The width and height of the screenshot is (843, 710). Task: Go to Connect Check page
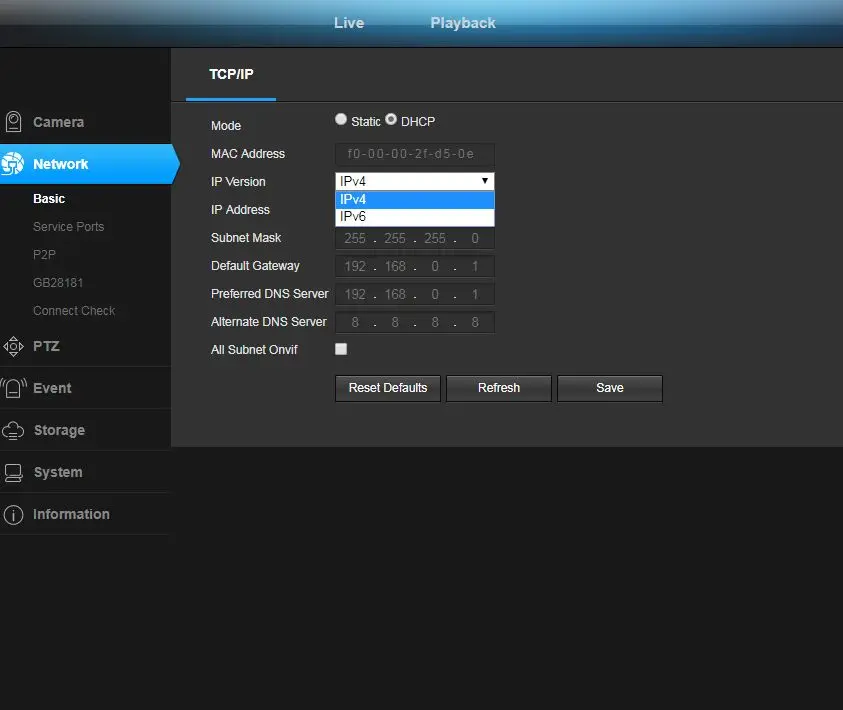(x=74, y=311)
